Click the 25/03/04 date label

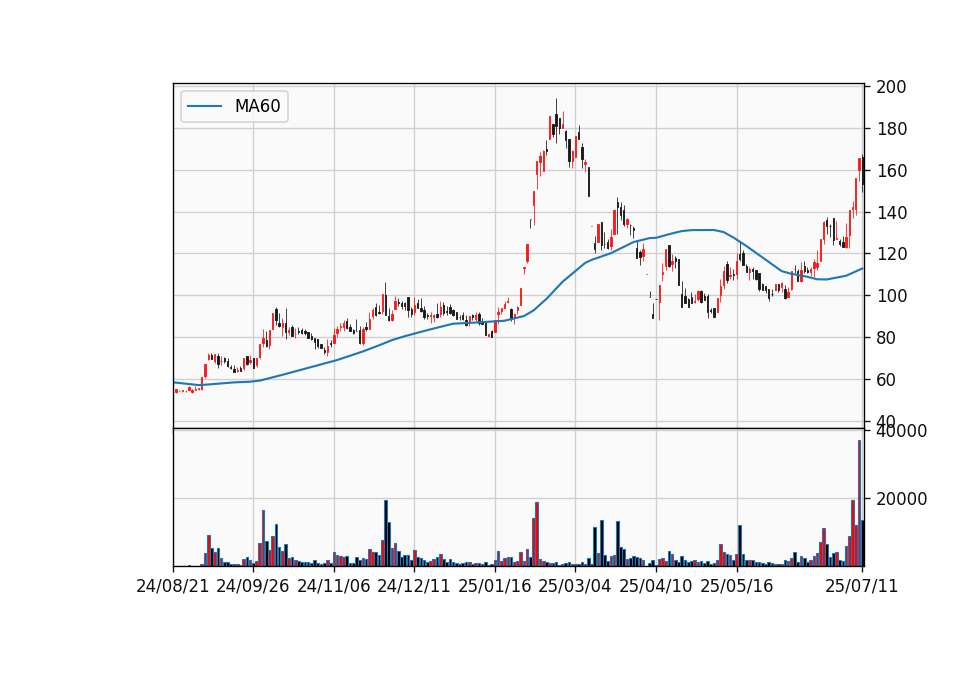pyautogui.click(x=575, y=587)
